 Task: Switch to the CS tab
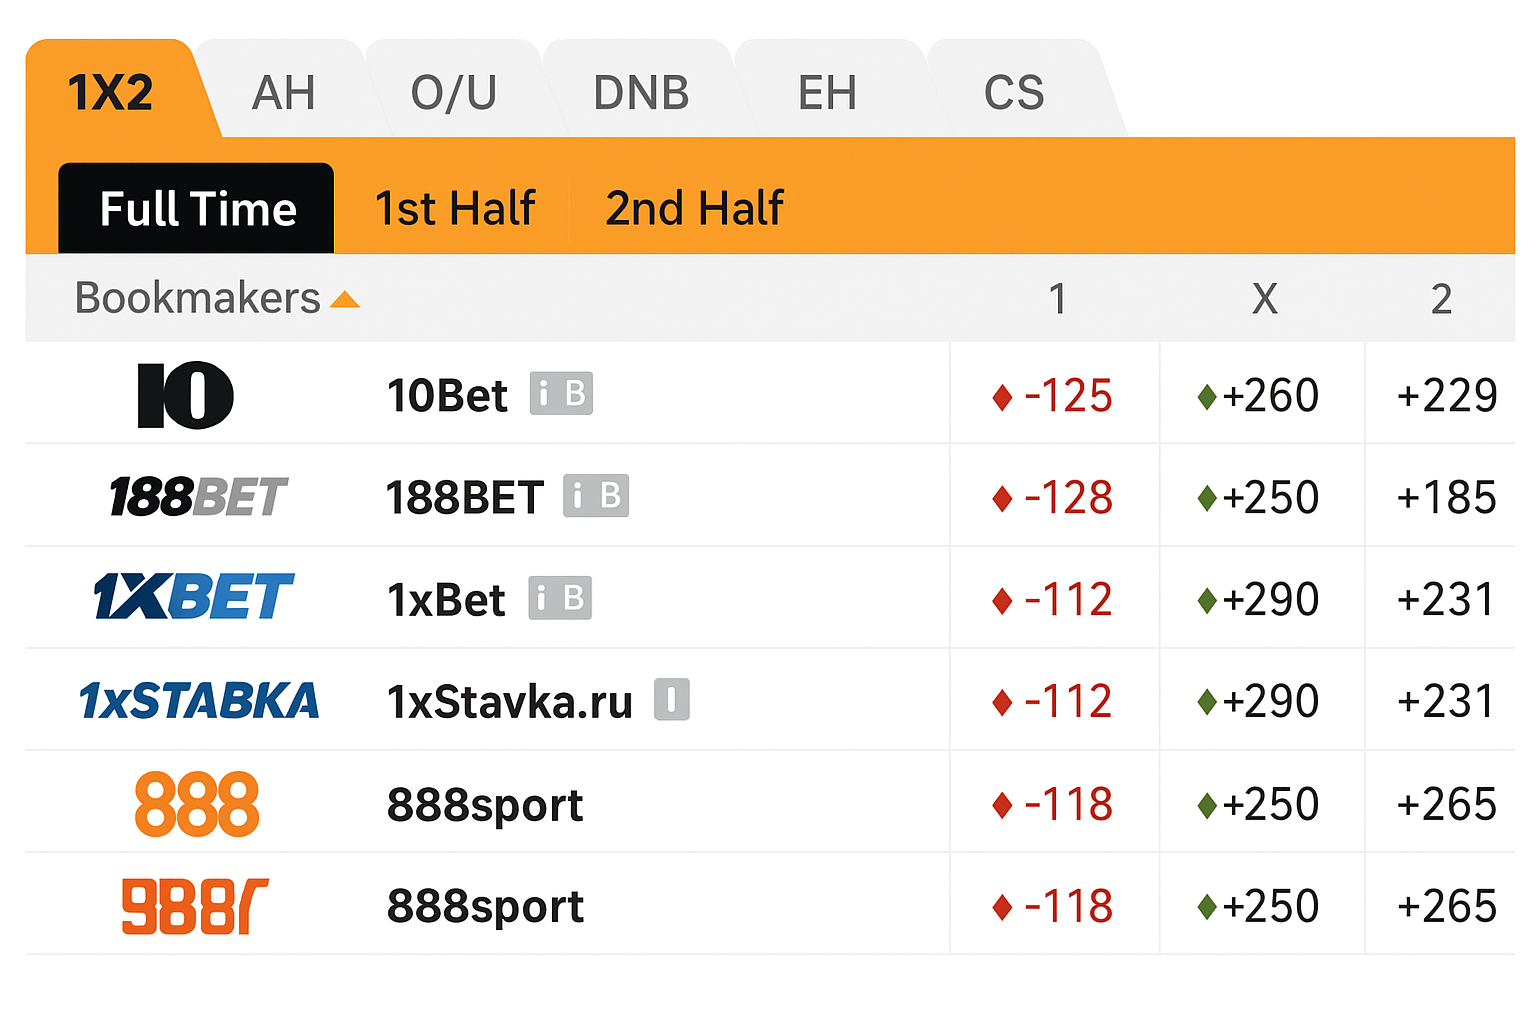(1014, 93)
